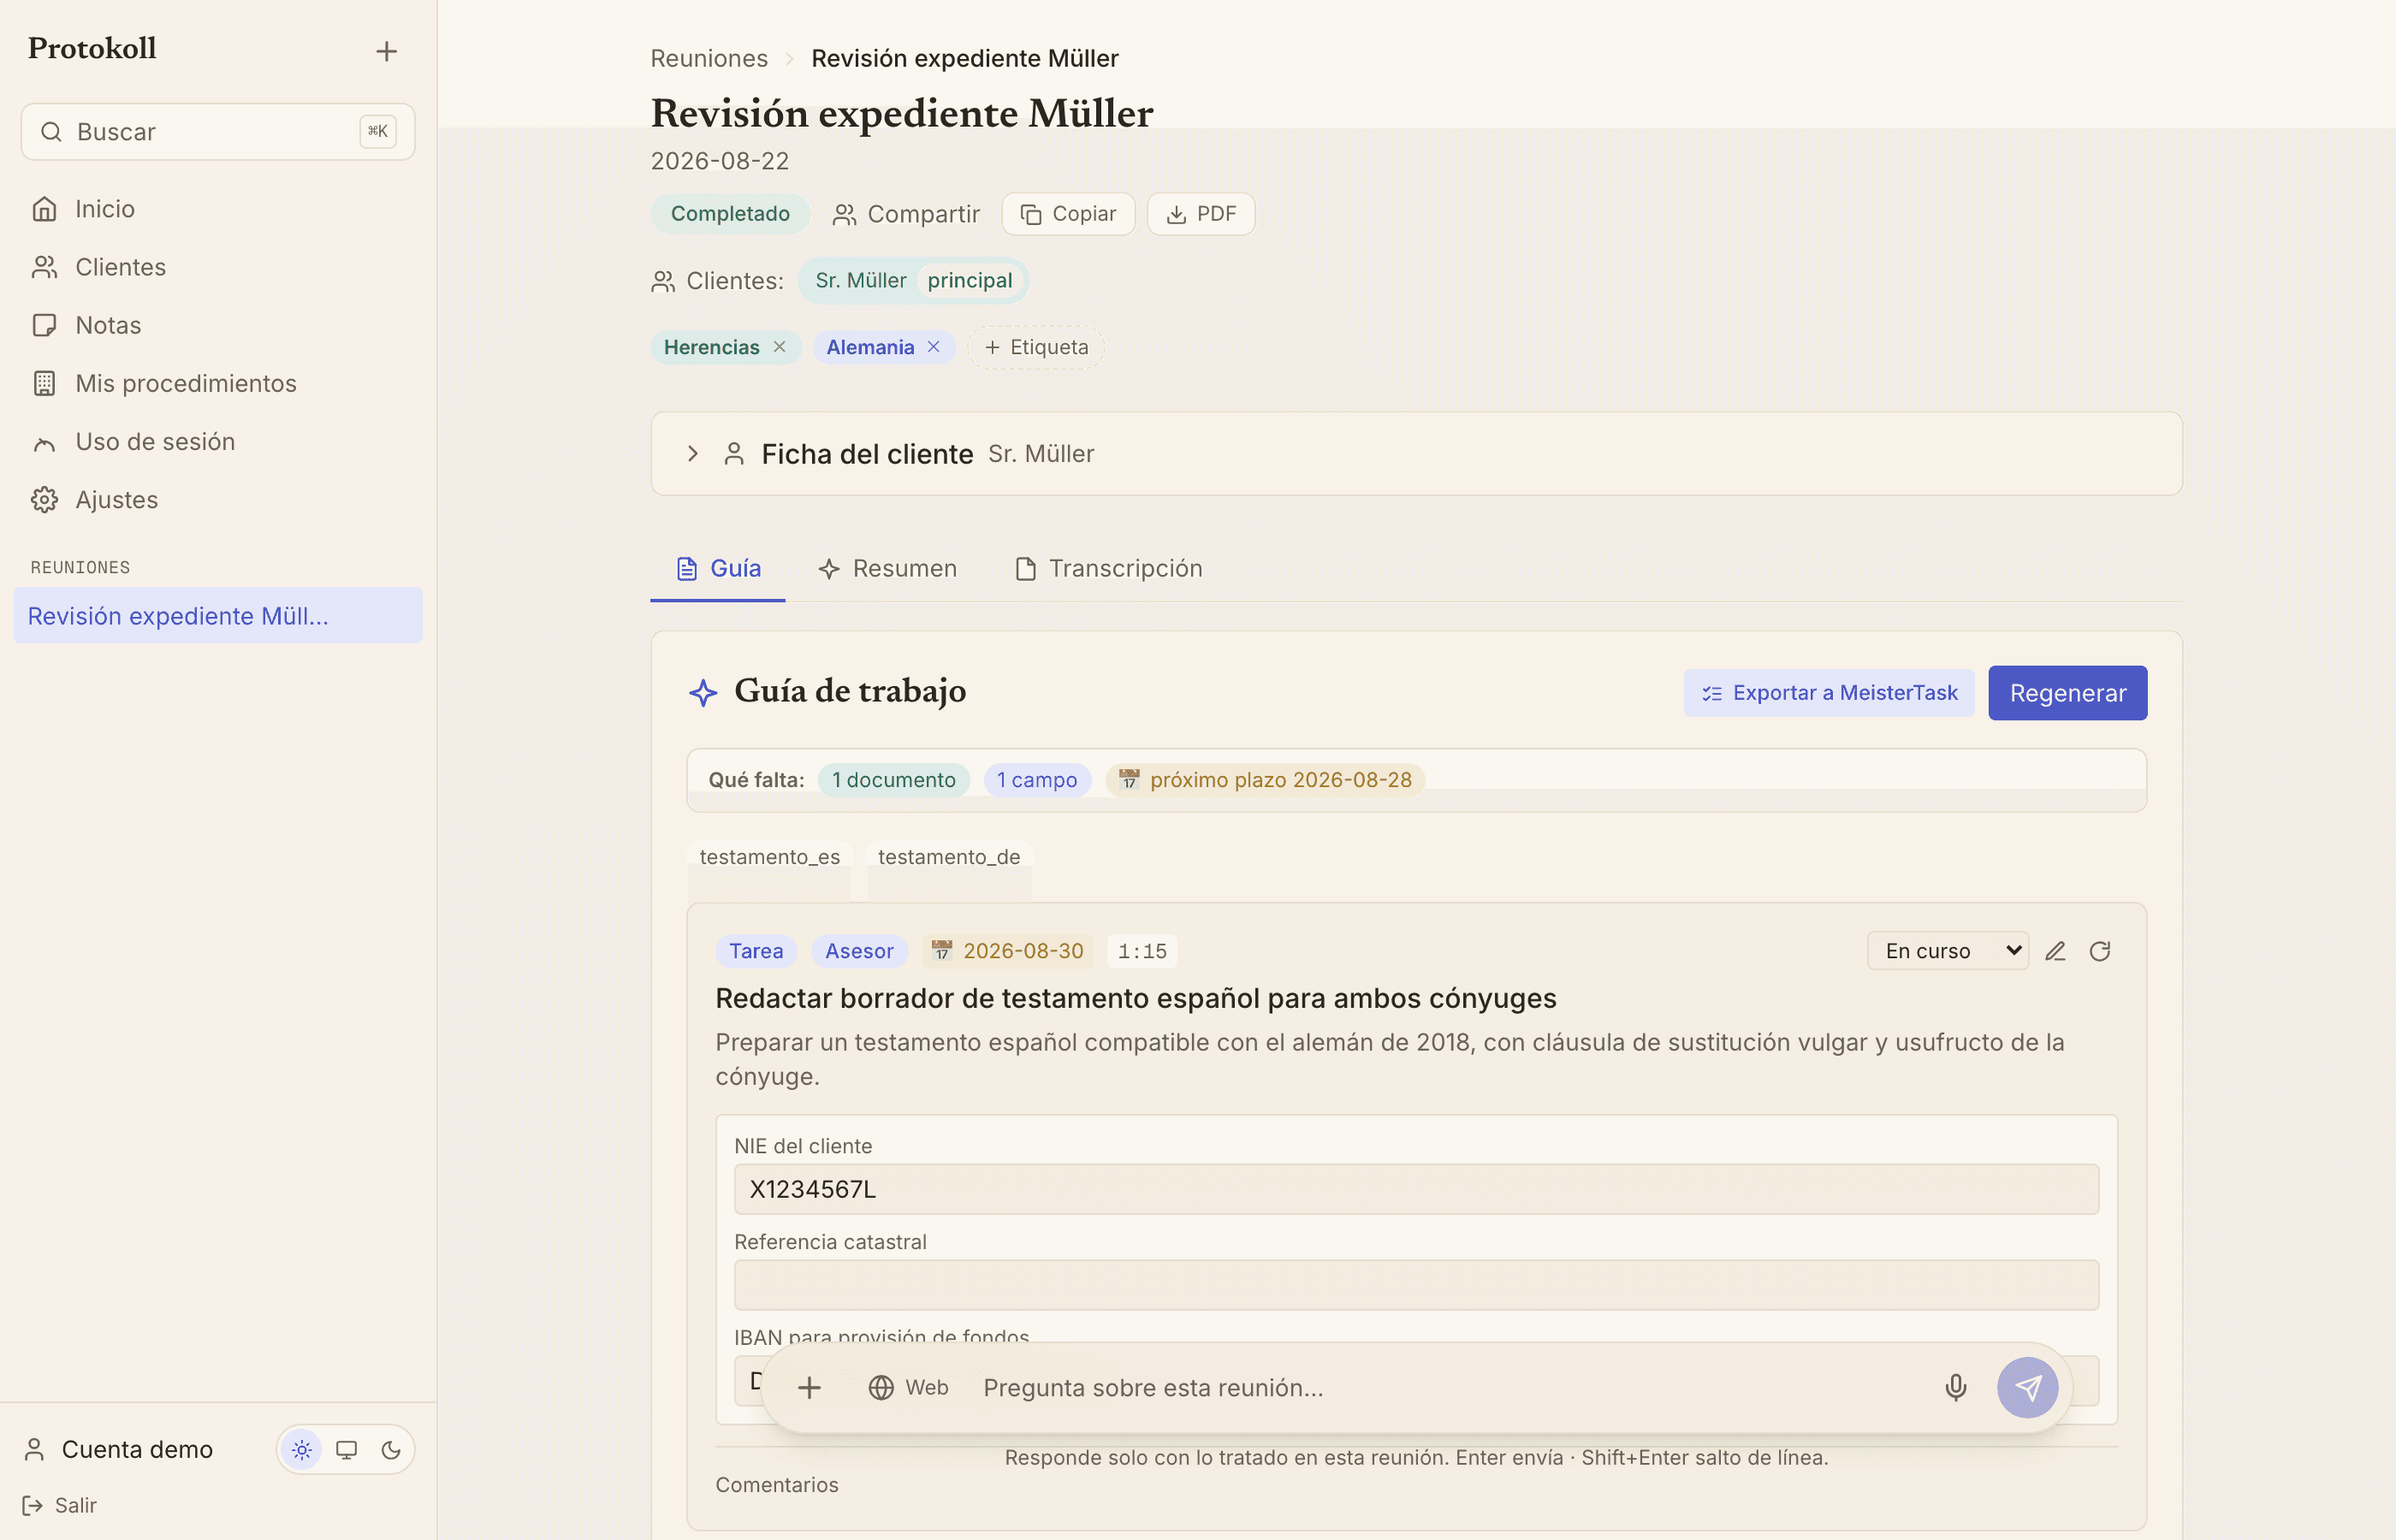Viewport: 2396px width, 1540px height.
Task: Switch to the Transcripción tab
Action: click(1108, 568)
